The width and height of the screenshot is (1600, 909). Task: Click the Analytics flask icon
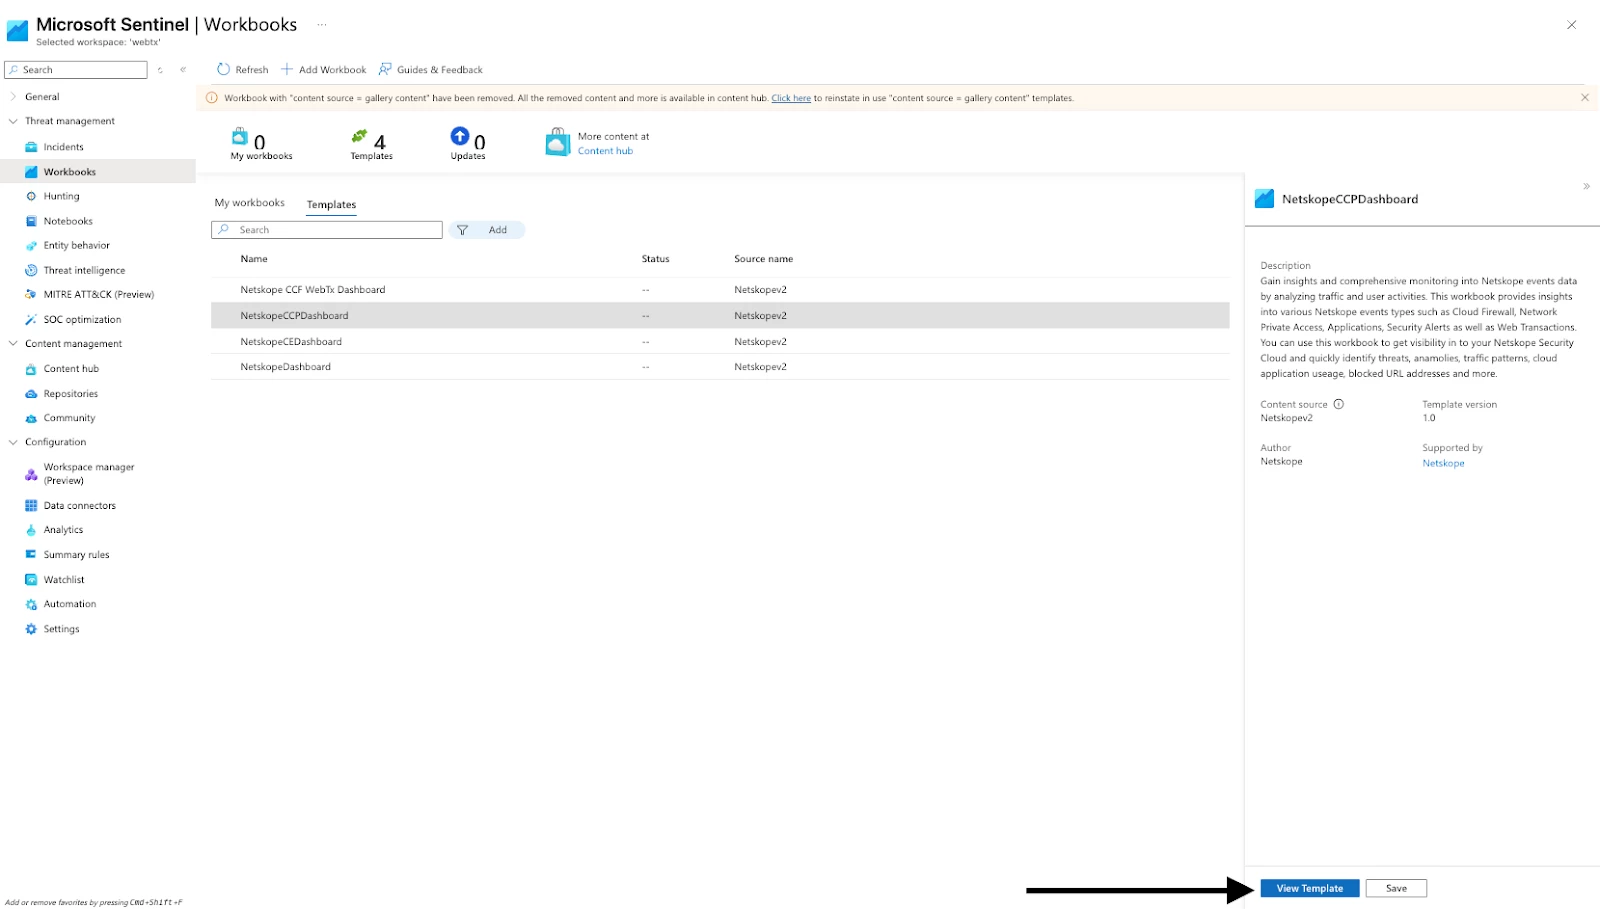coord(31,530)
